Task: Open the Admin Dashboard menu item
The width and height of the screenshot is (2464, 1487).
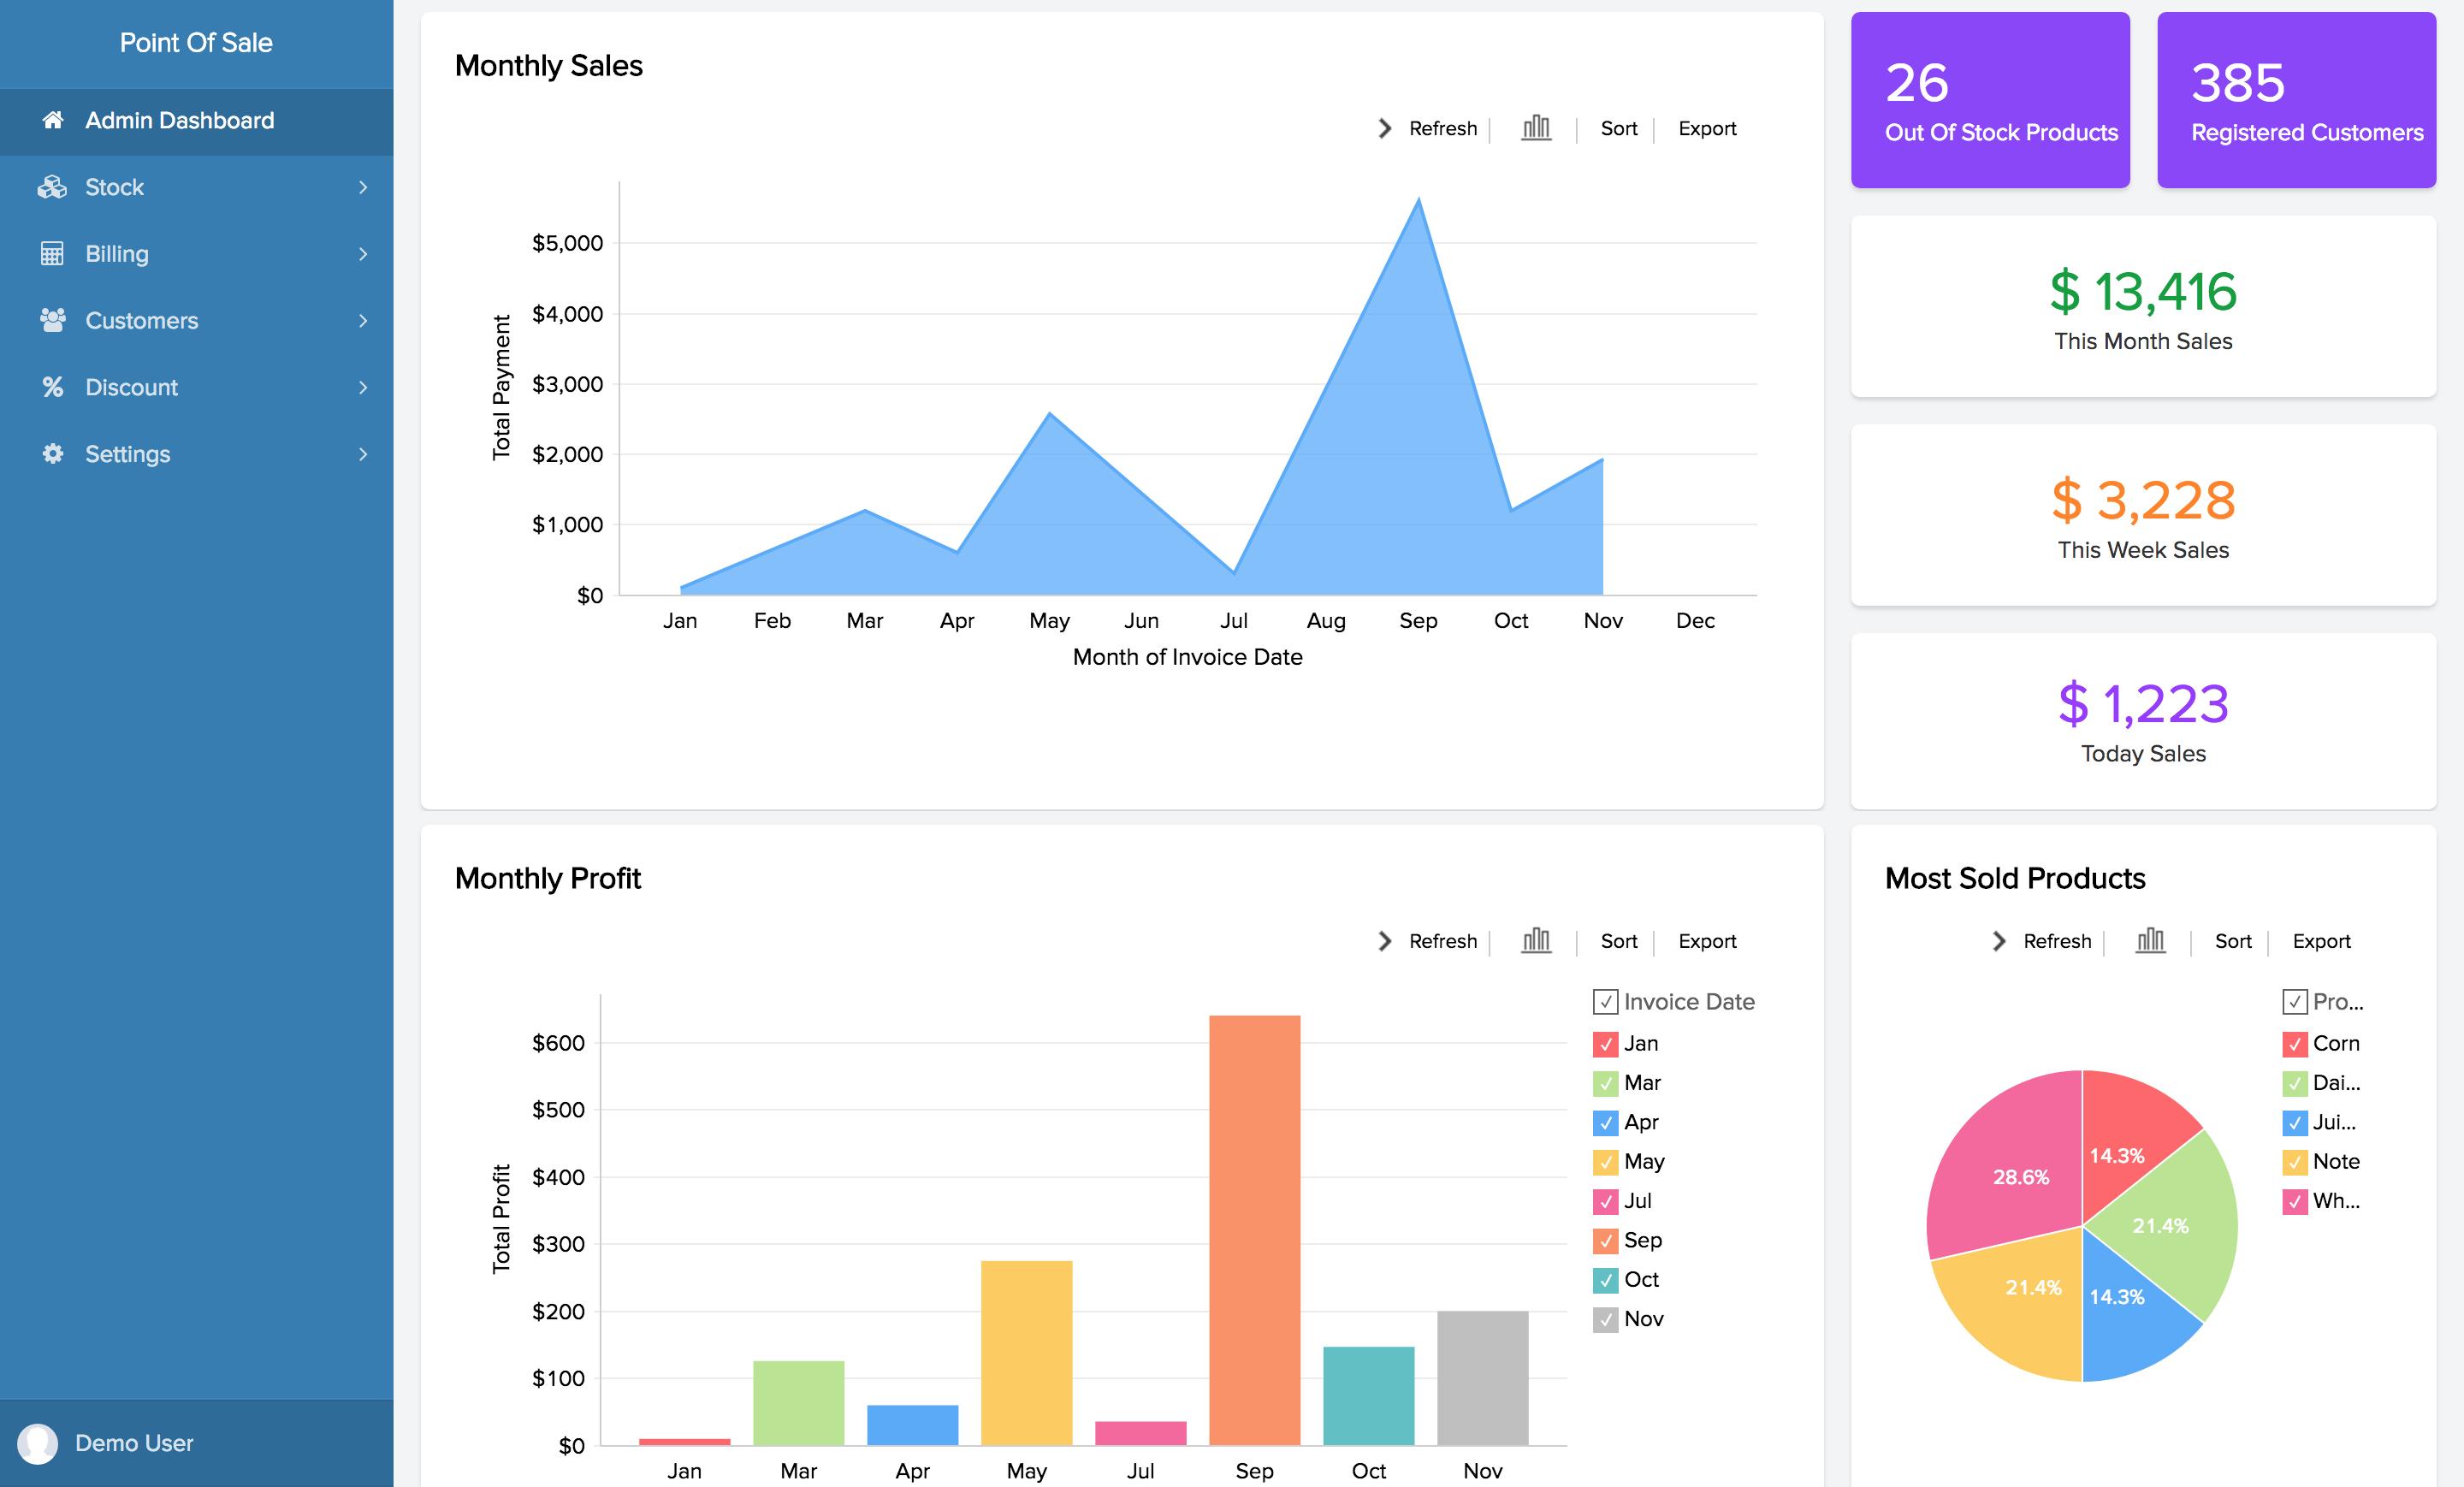Action: [x=179, y=121]
